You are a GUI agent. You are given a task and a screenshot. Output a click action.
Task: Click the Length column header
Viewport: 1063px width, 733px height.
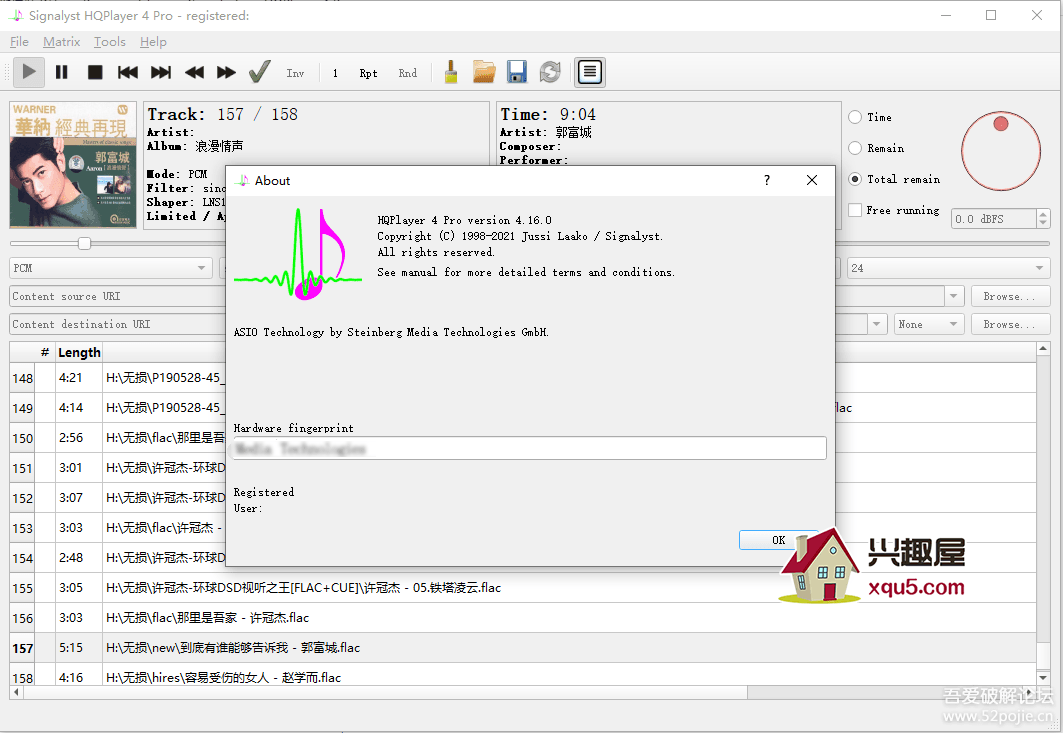[79, 353]
